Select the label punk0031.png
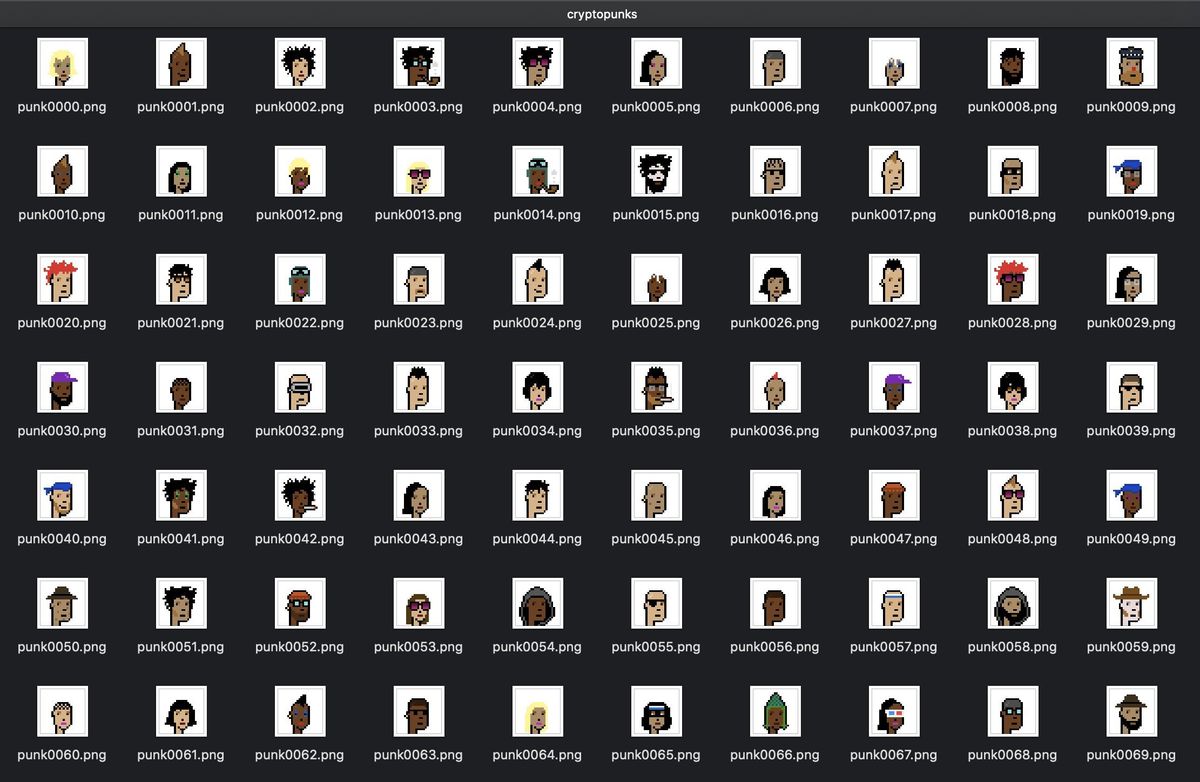1200x782 pixels. pos(181,431)
